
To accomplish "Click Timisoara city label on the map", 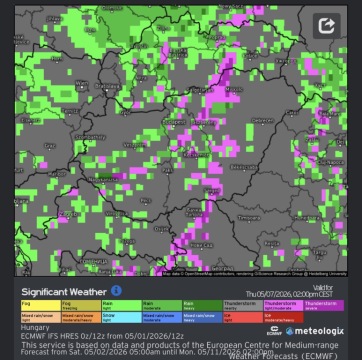I will [x=249, y=218].
